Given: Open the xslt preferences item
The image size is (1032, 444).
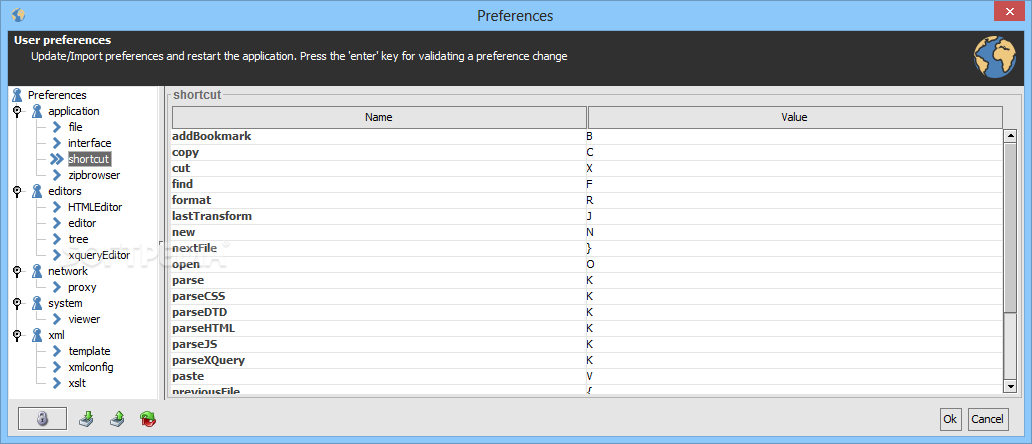Looking at the screenshot, I should pos(77,383).
